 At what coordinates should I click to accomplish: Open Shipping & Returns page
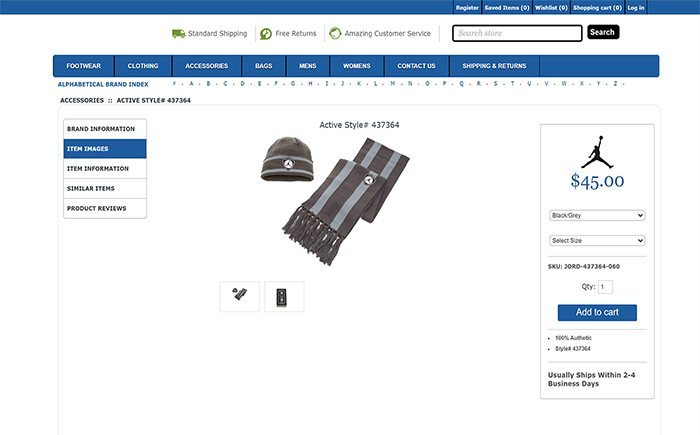click(x=494, y=66)
